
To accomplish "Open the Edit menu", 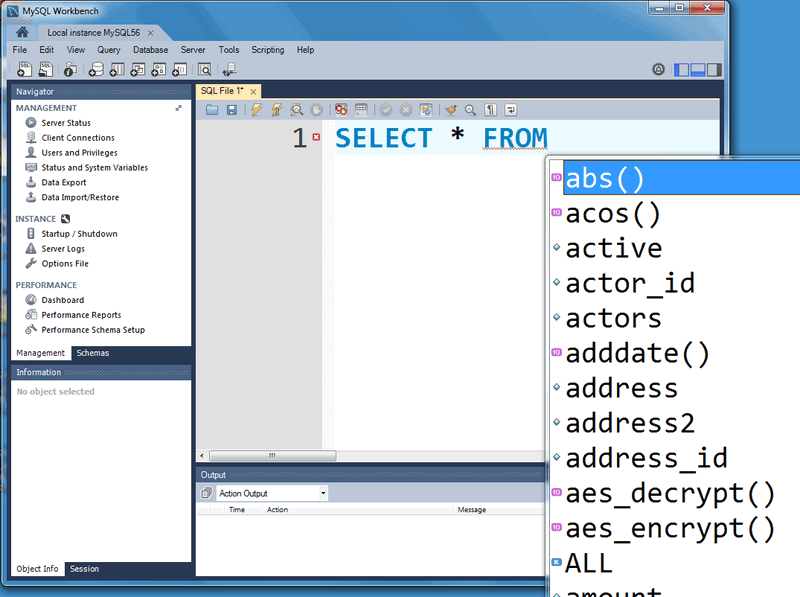I will (x=46, y=49).
